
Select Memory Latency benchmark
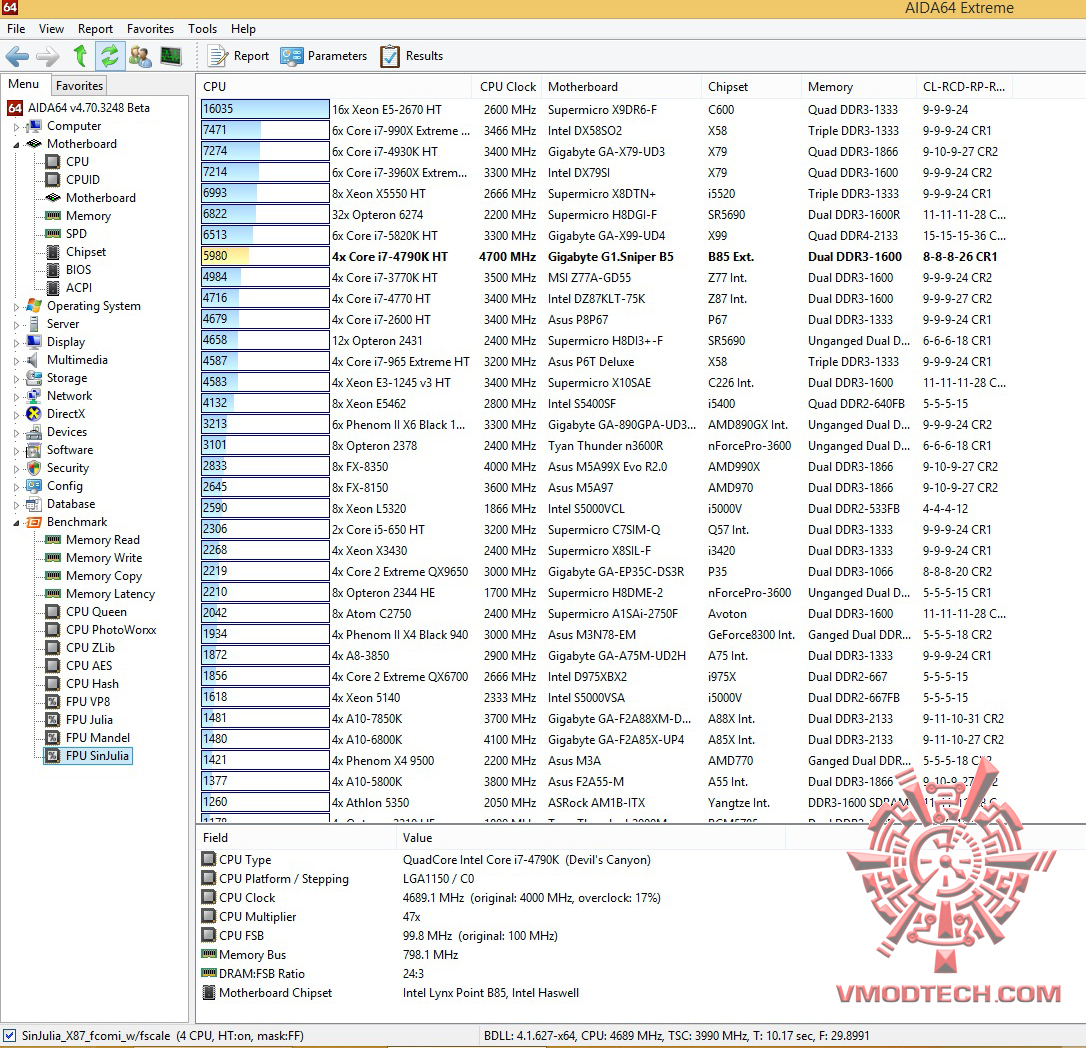point(110,594)
